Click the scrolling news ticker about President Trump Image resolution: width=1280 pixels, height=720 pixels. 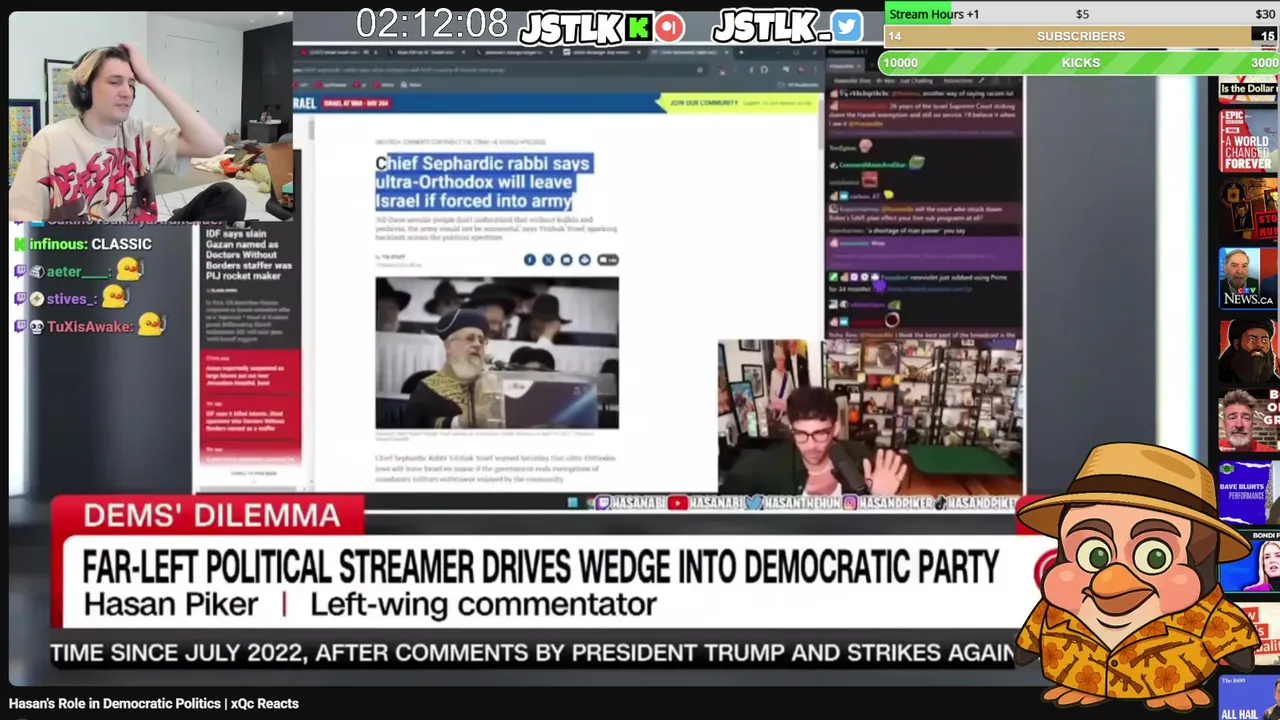532,653
